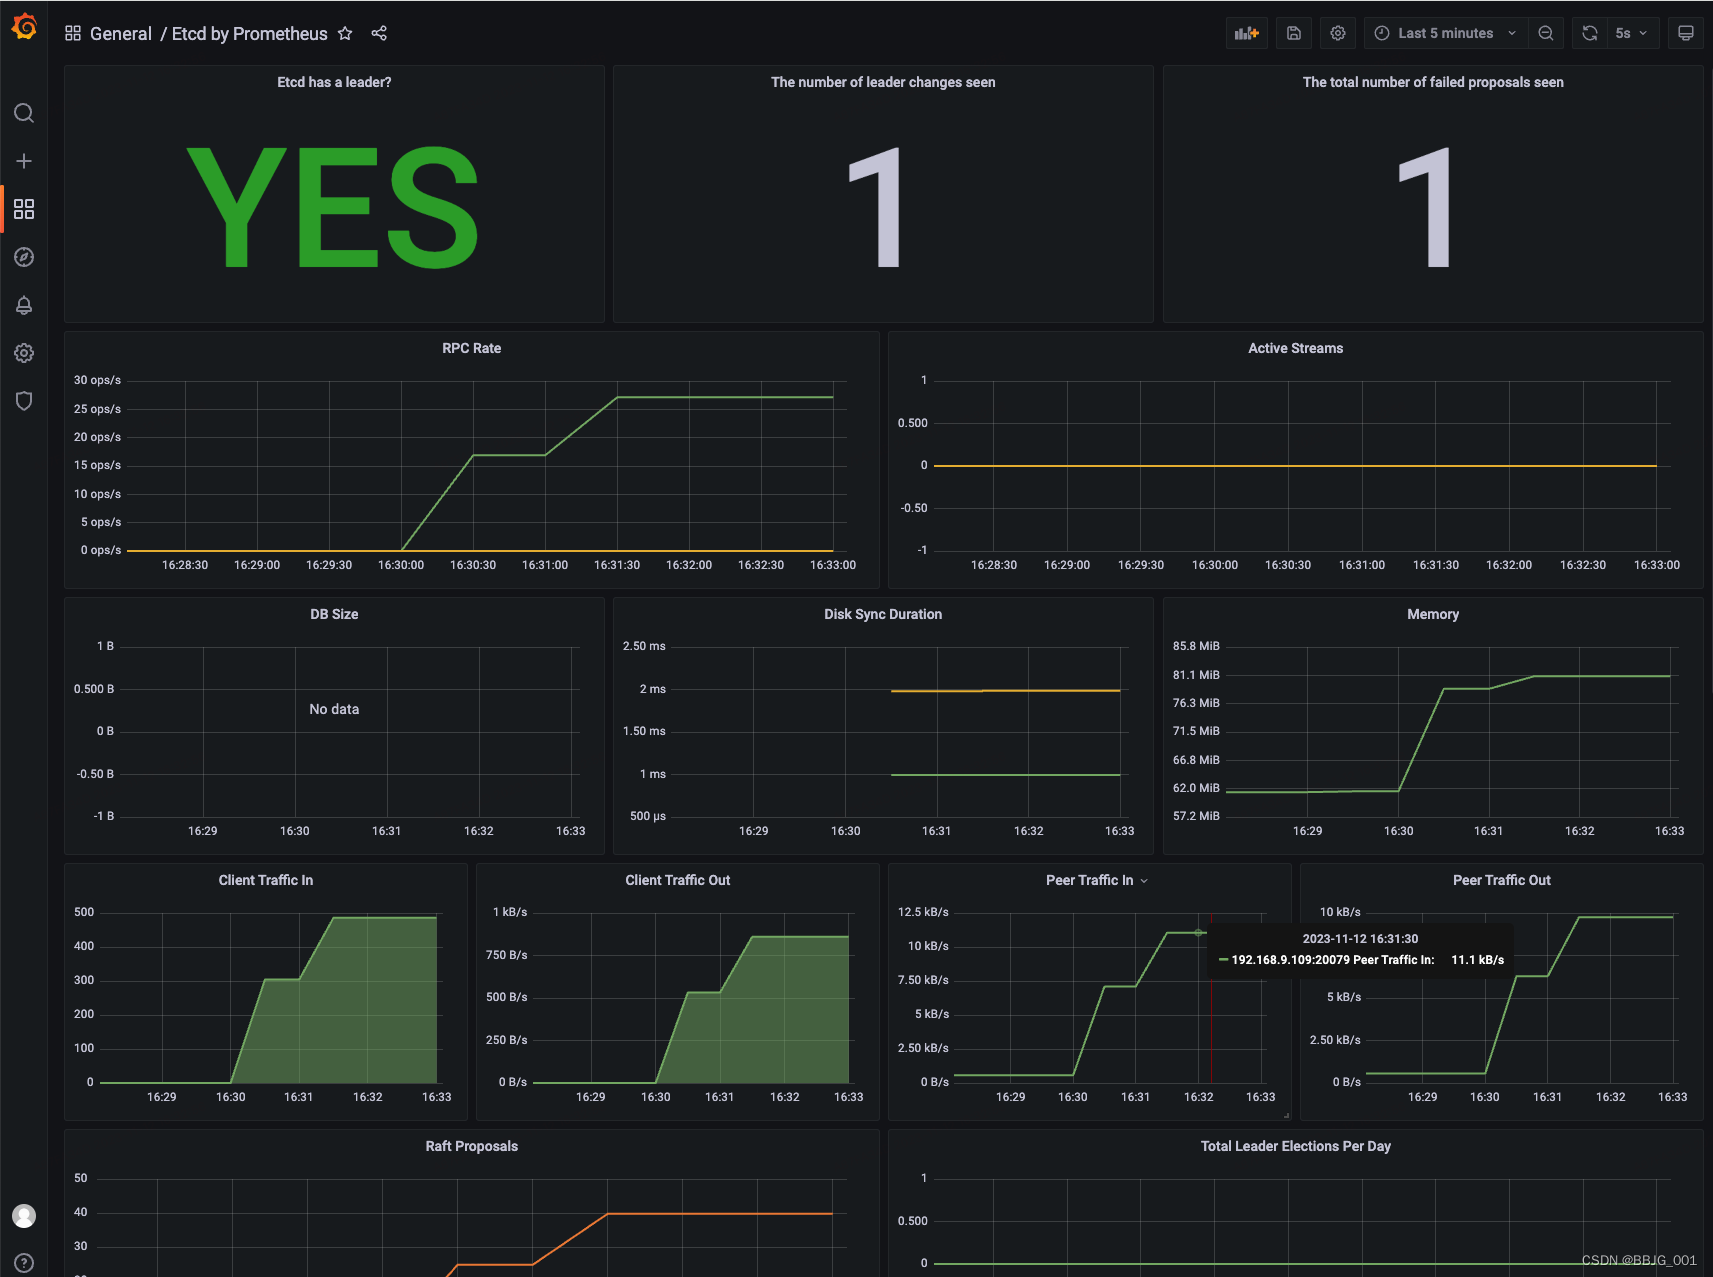Screen dimensions: 1713x1277
Task: Open the Active Streams panel title menu
Action: [1295, 348]
